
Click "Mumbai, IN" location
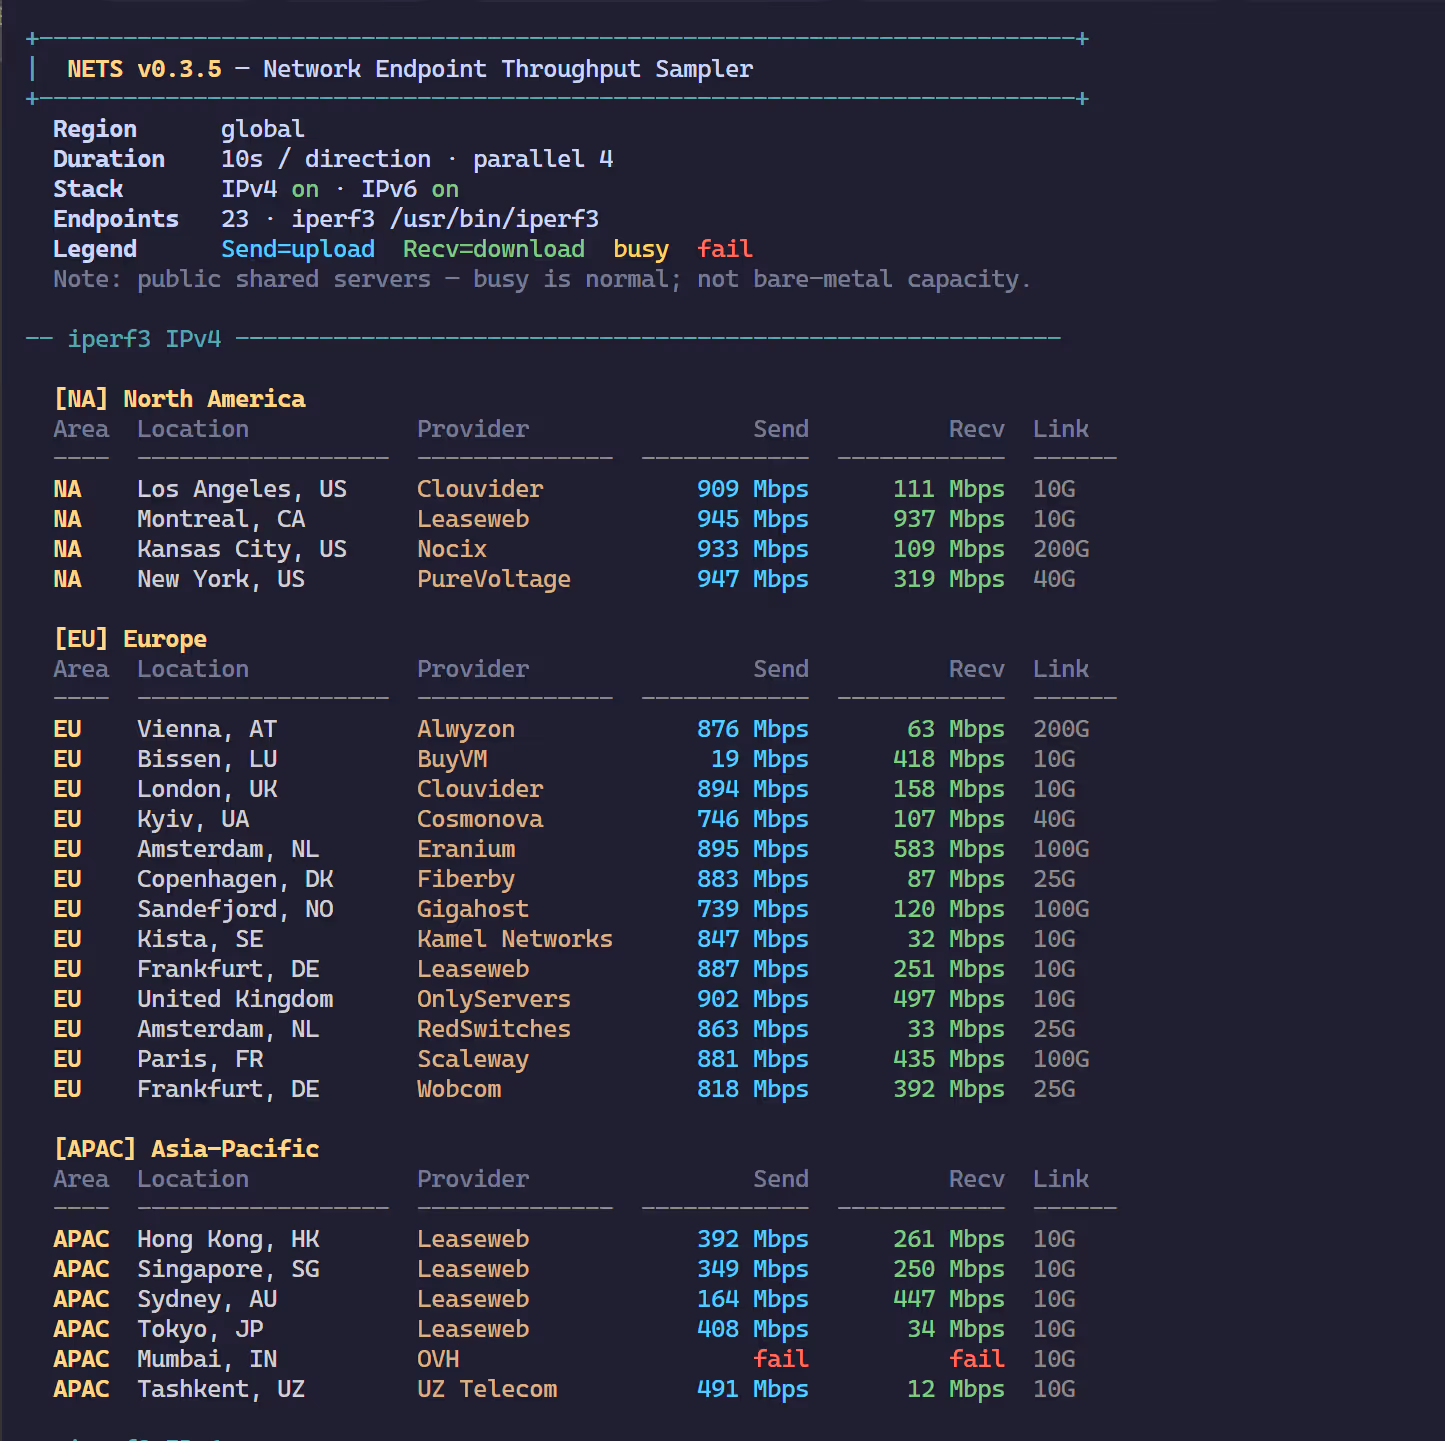pos(207,1359)
